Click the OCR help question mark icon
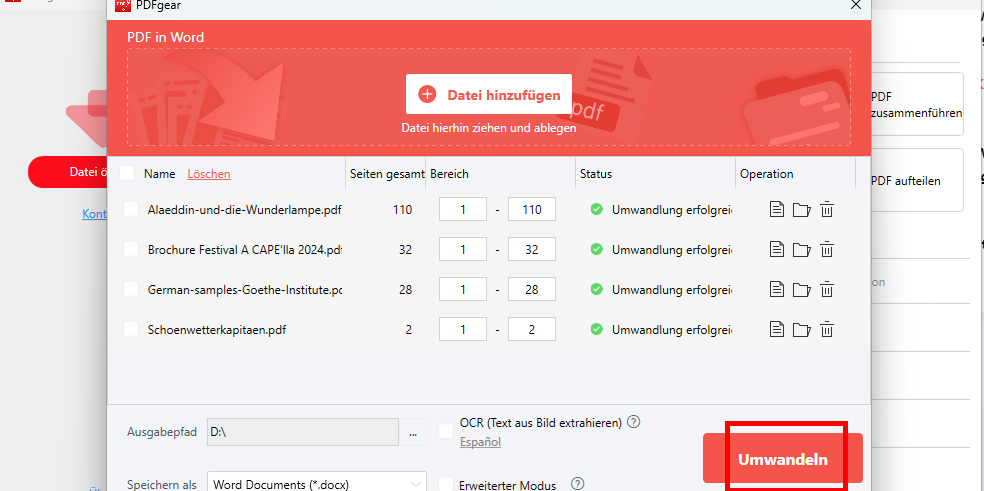This screenshot has width=984, height=491. point(634,422)
